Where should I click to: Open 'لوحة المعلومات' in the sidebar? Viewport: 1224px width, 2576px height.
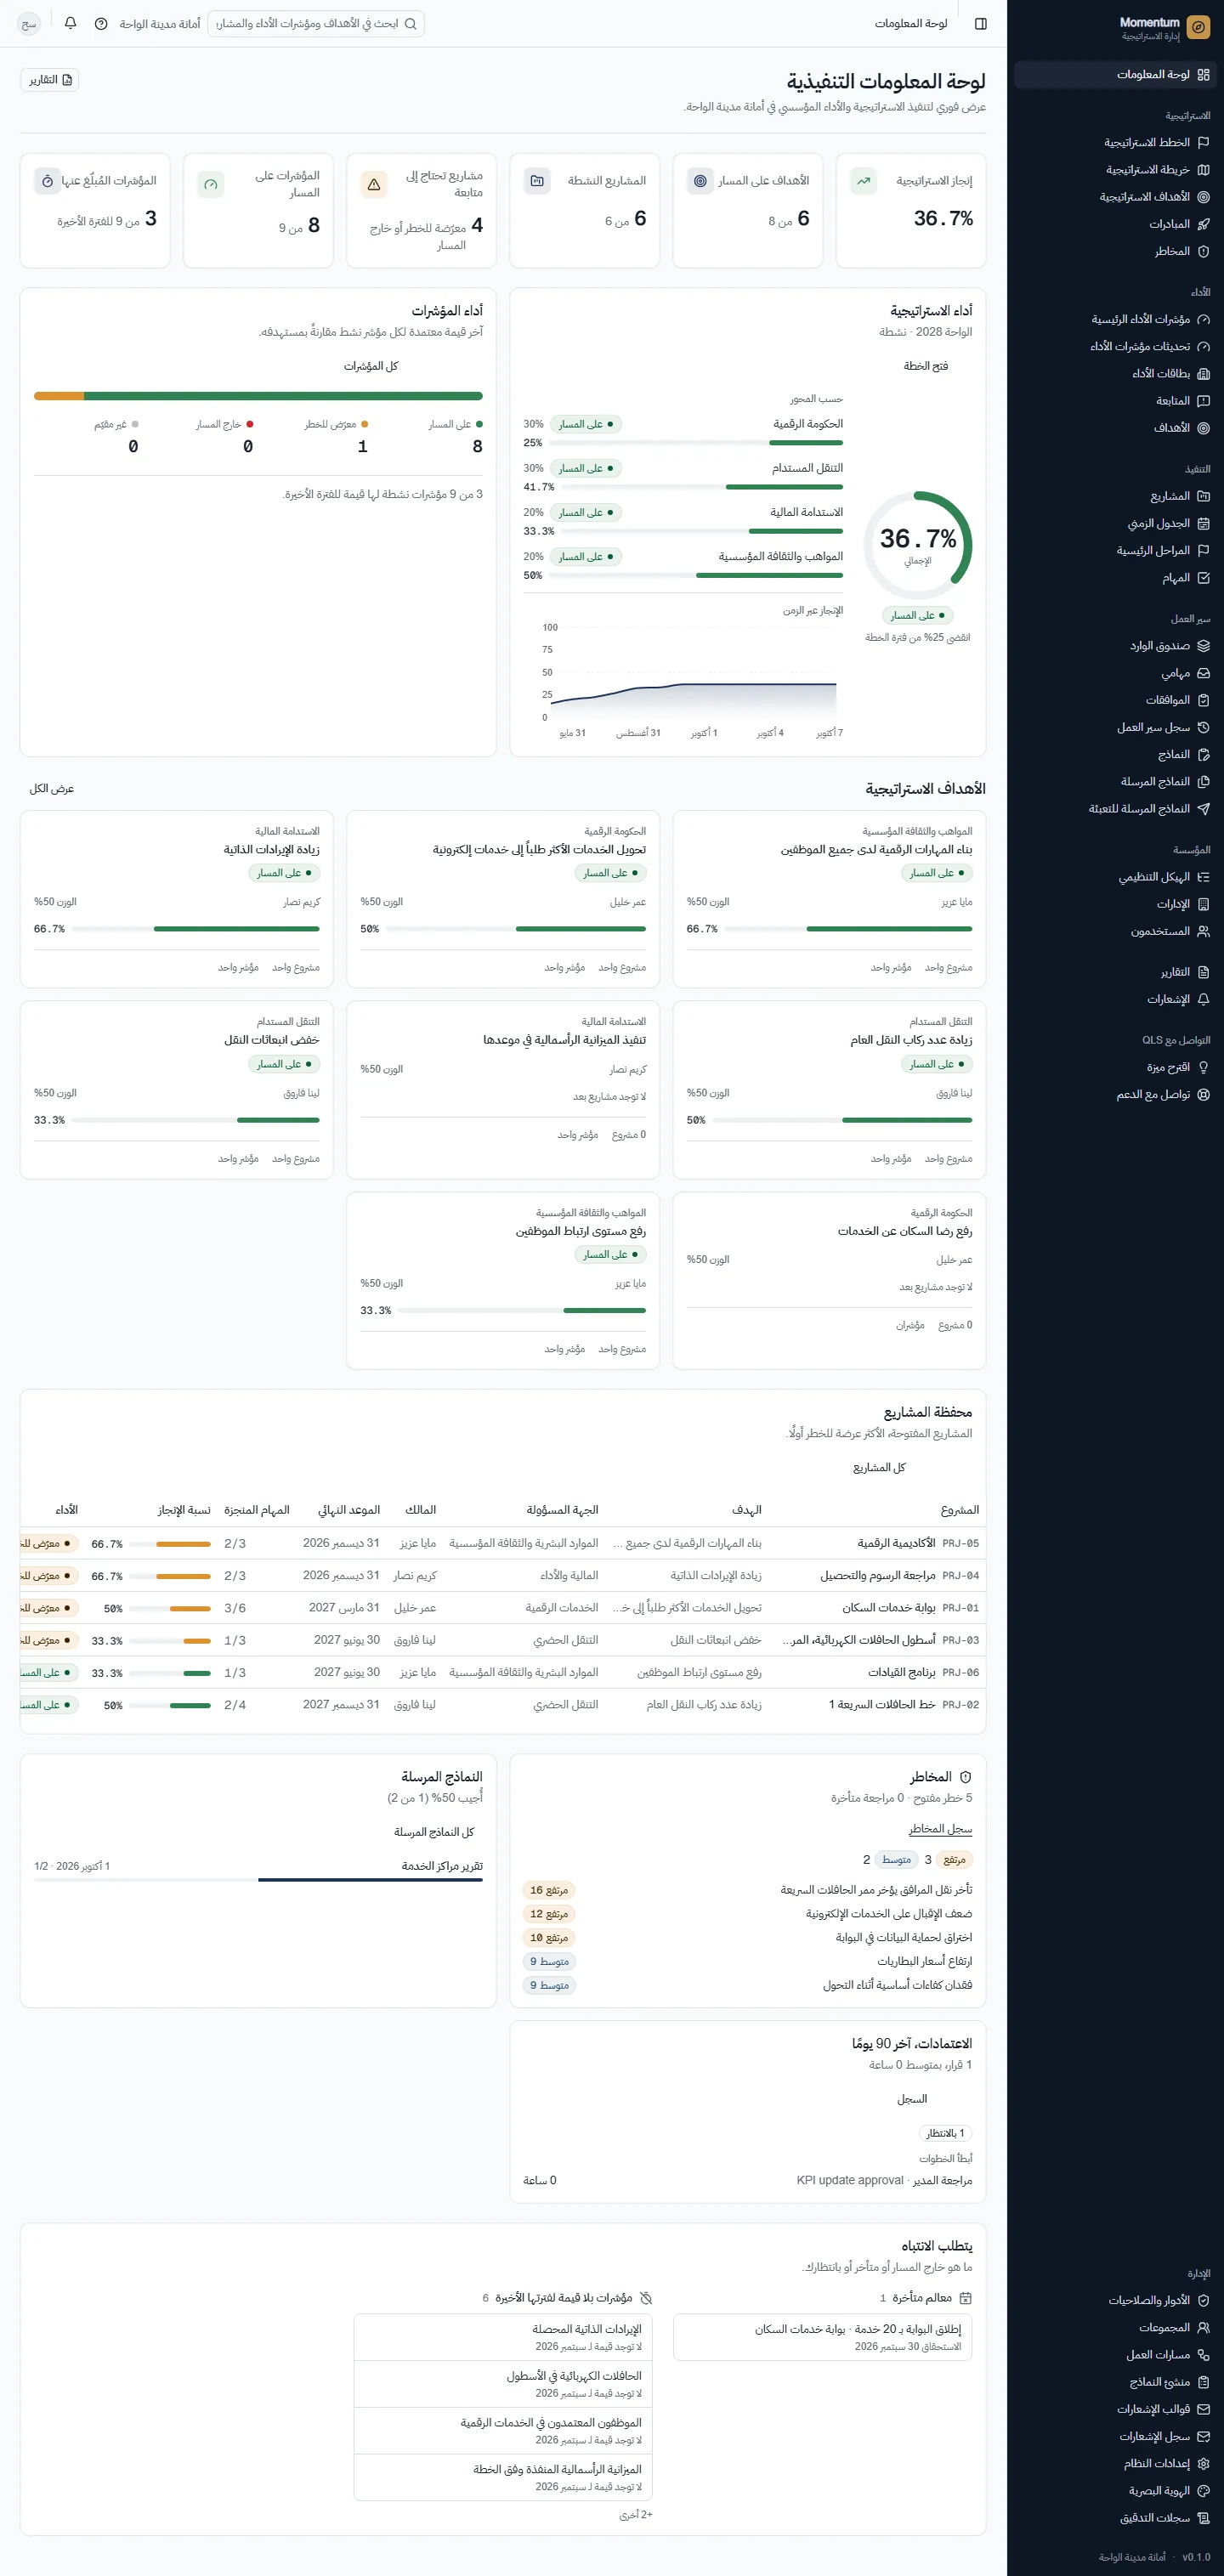pyautogui.click(x=1115, y=74)
